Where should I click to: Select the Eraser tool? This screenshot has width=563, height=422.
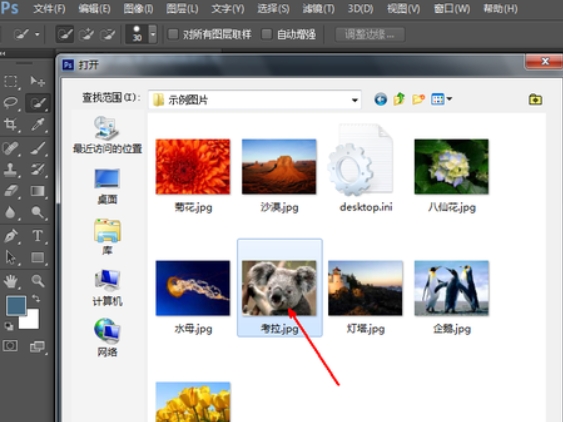[x=10, y=191]
